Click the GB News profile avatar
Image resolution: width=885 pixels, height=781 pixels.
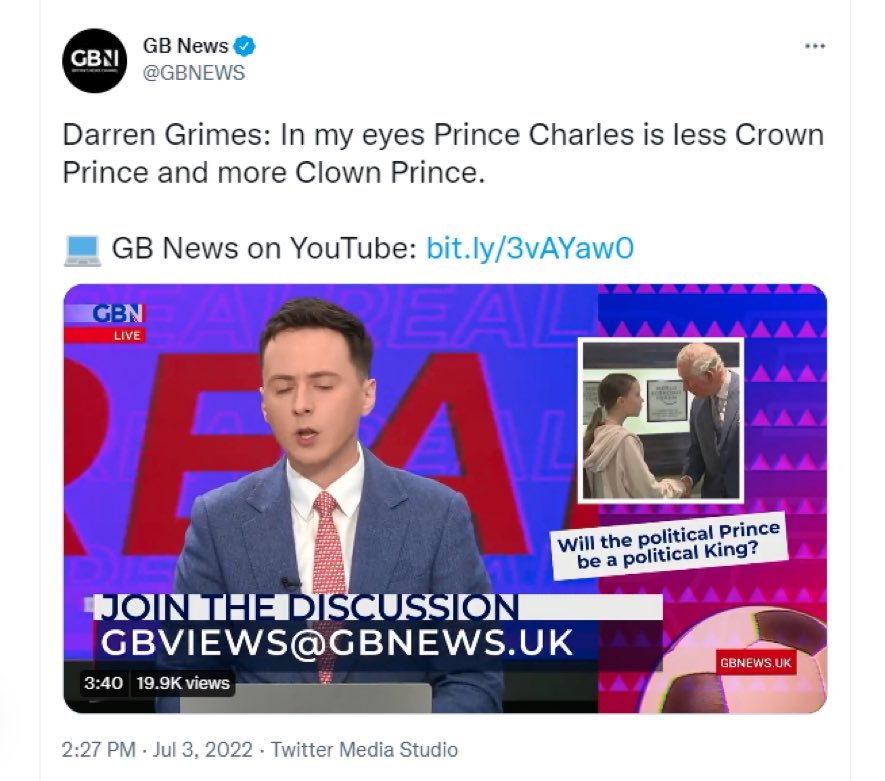pos(94,60)
